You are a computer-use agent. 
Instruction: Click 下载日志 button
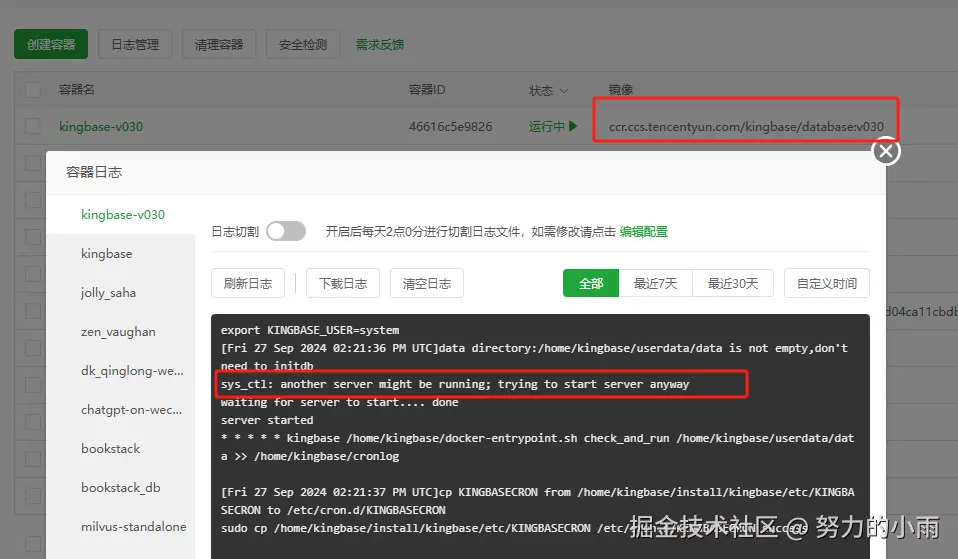pos(343,283)
